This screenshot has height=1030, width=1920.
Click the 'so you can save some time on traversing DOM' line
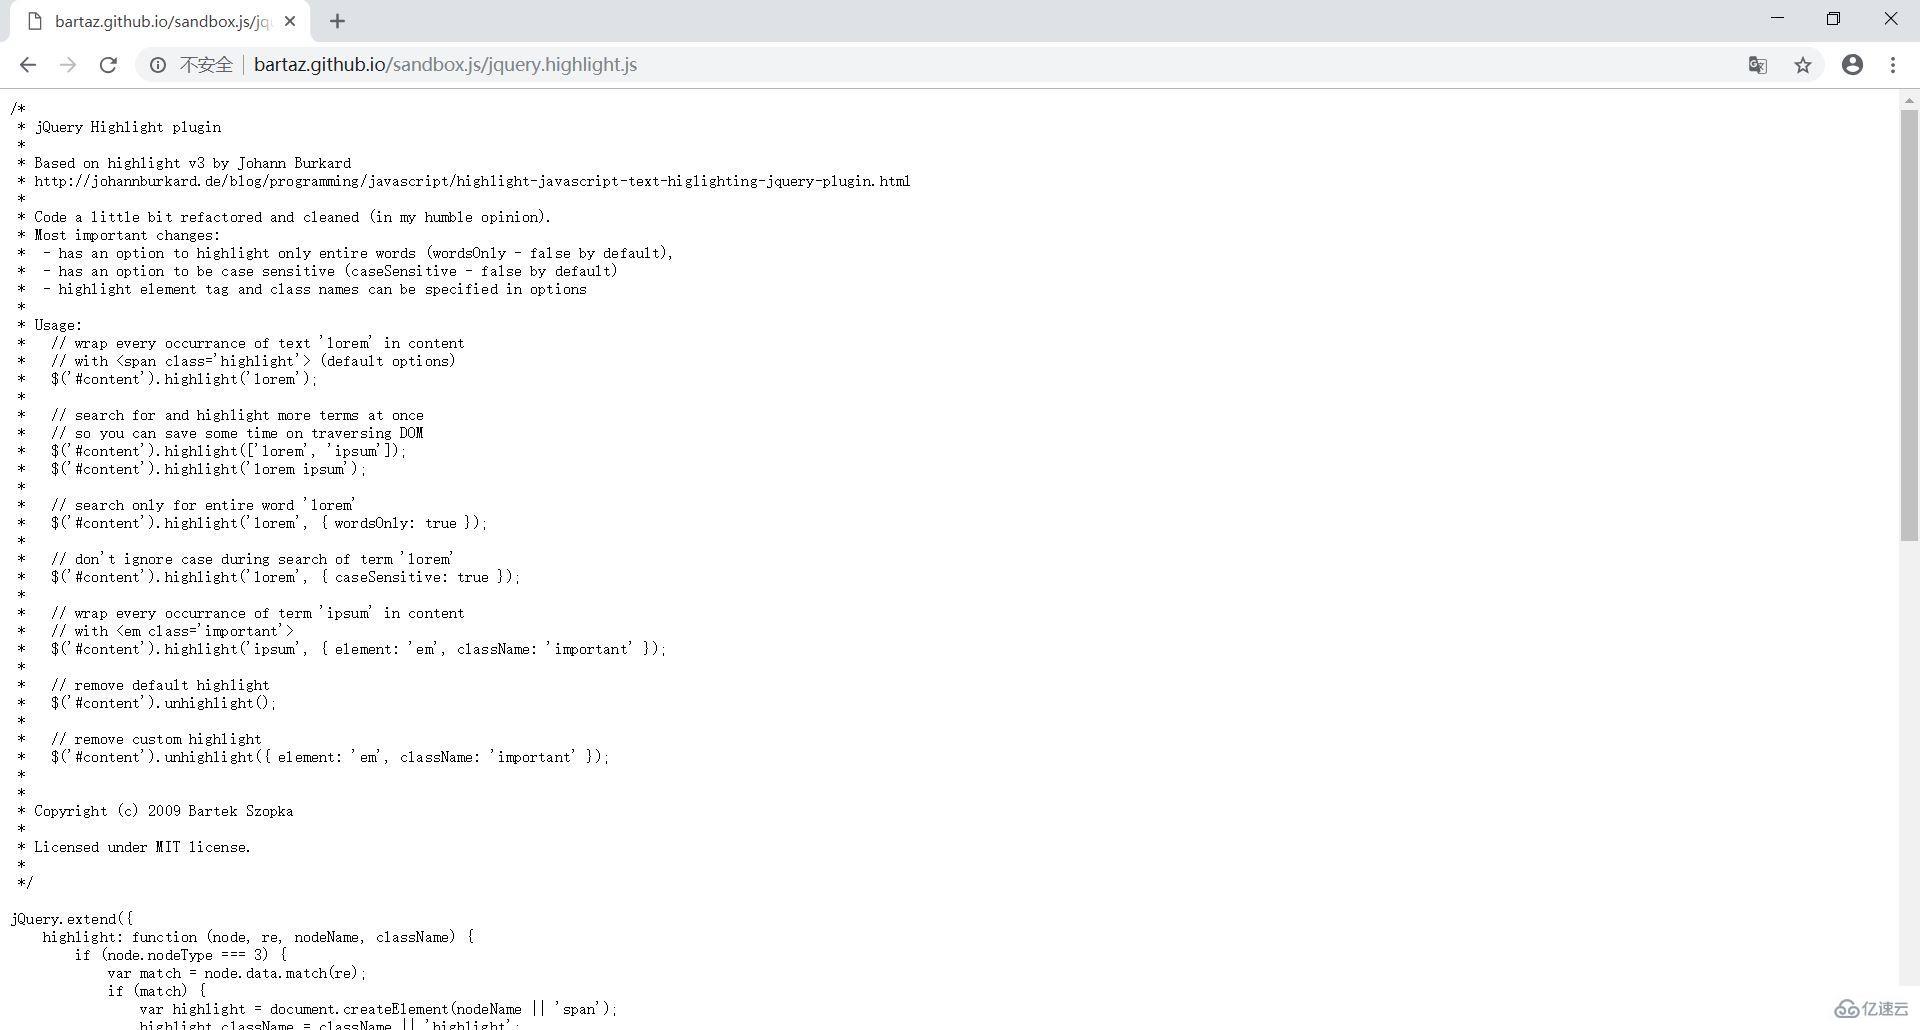point(237,433)
